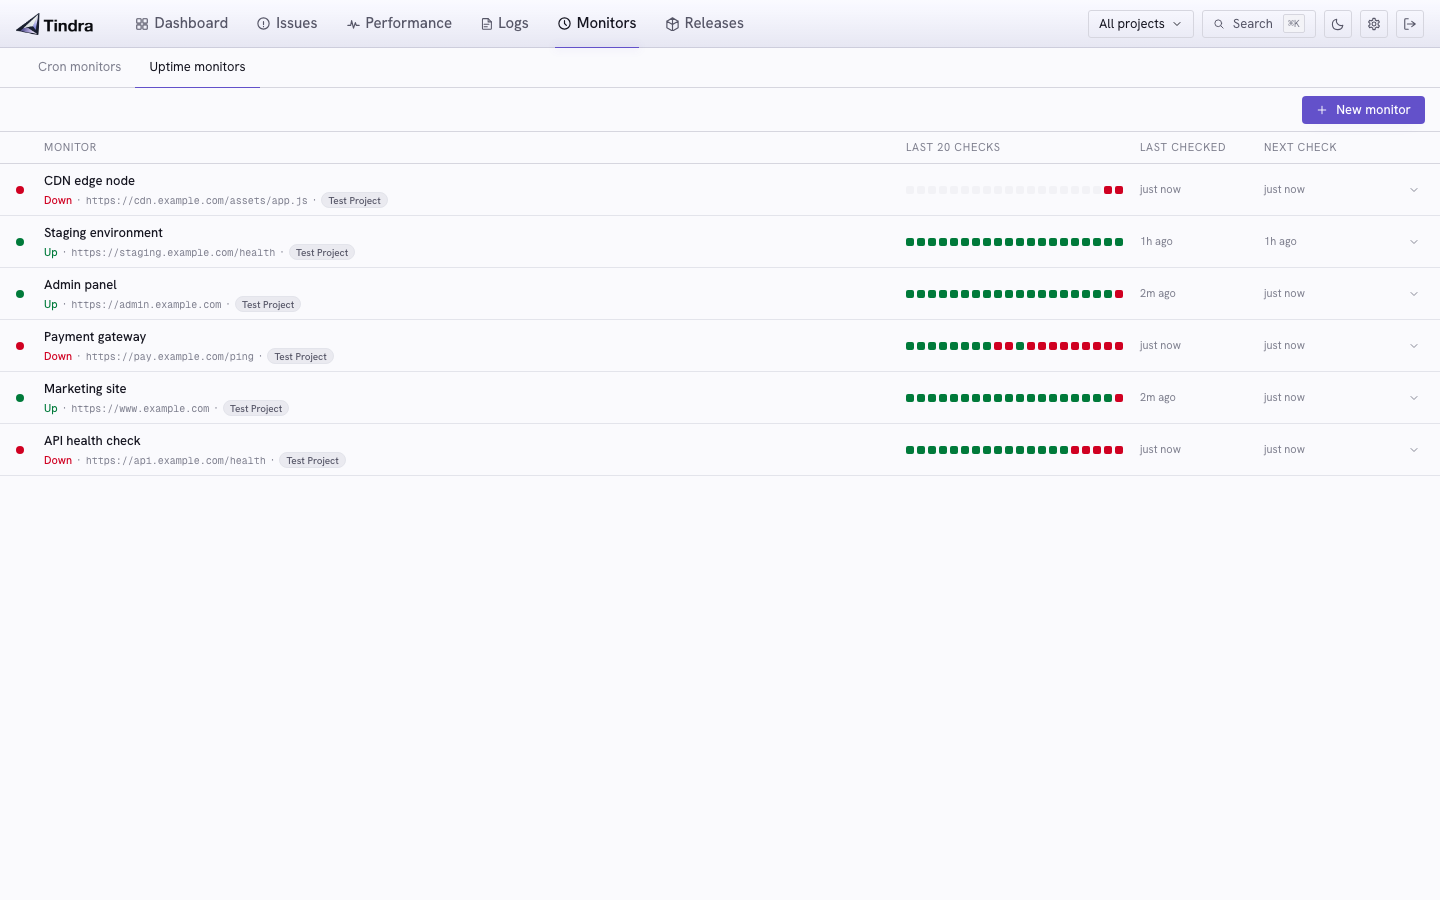The height and width of the screenshot is (900, 1440).
Task: Click the Down status on Payment gateway
Action: (58, 357)
